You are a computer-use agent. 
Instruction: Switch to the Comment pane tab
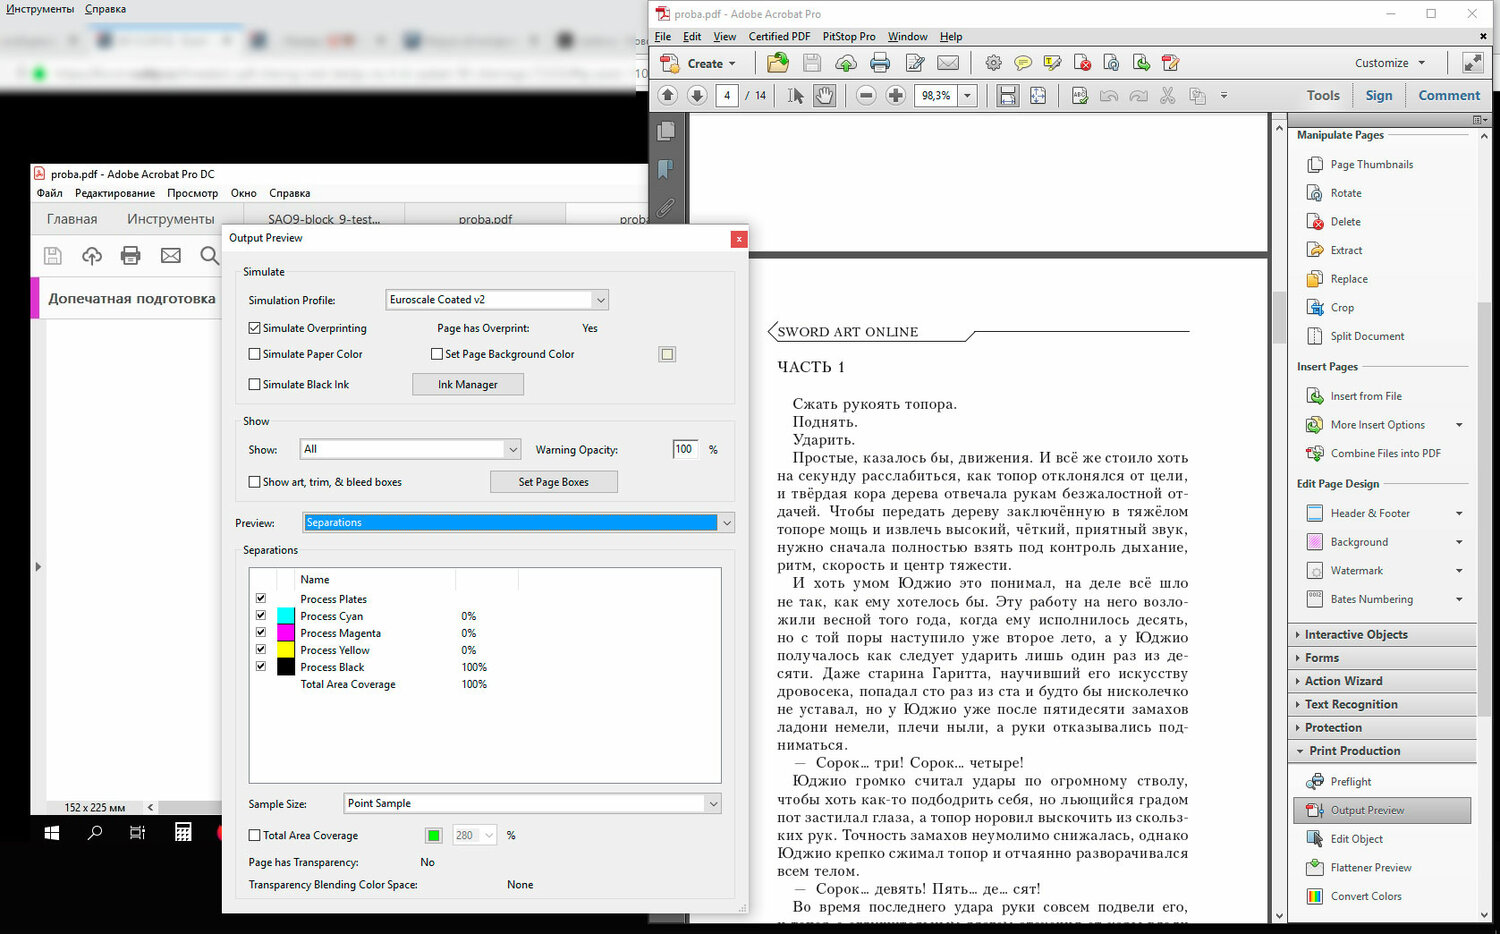(x=1449, y=95)
